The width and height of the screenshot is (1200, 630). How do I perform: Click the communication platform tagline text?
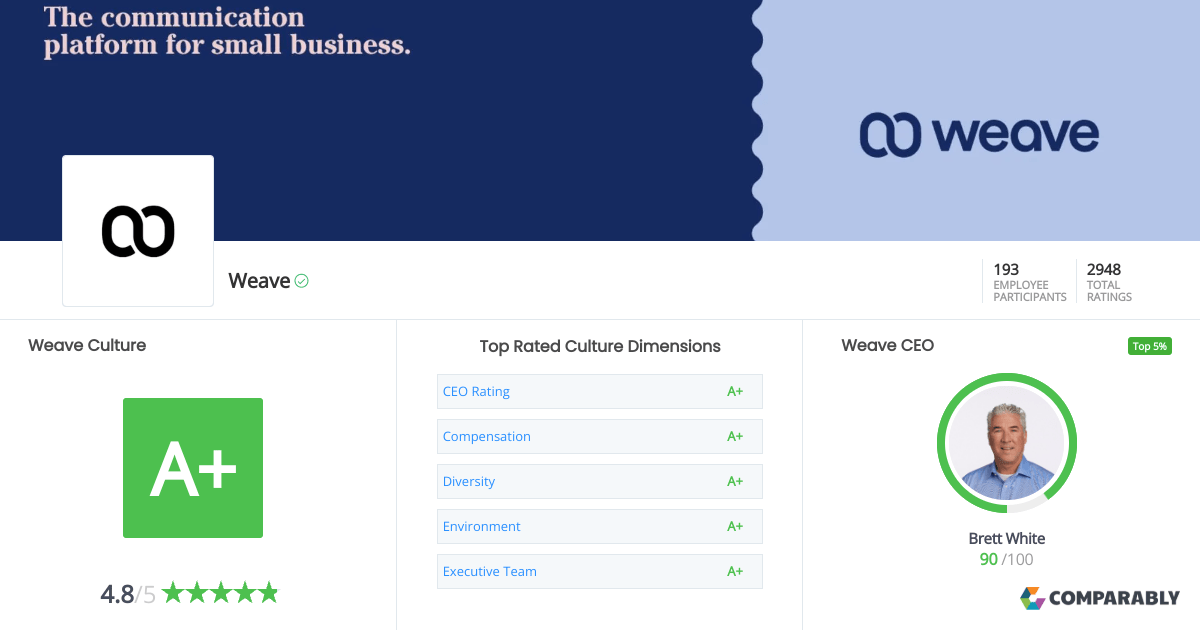tap(227, 31)
